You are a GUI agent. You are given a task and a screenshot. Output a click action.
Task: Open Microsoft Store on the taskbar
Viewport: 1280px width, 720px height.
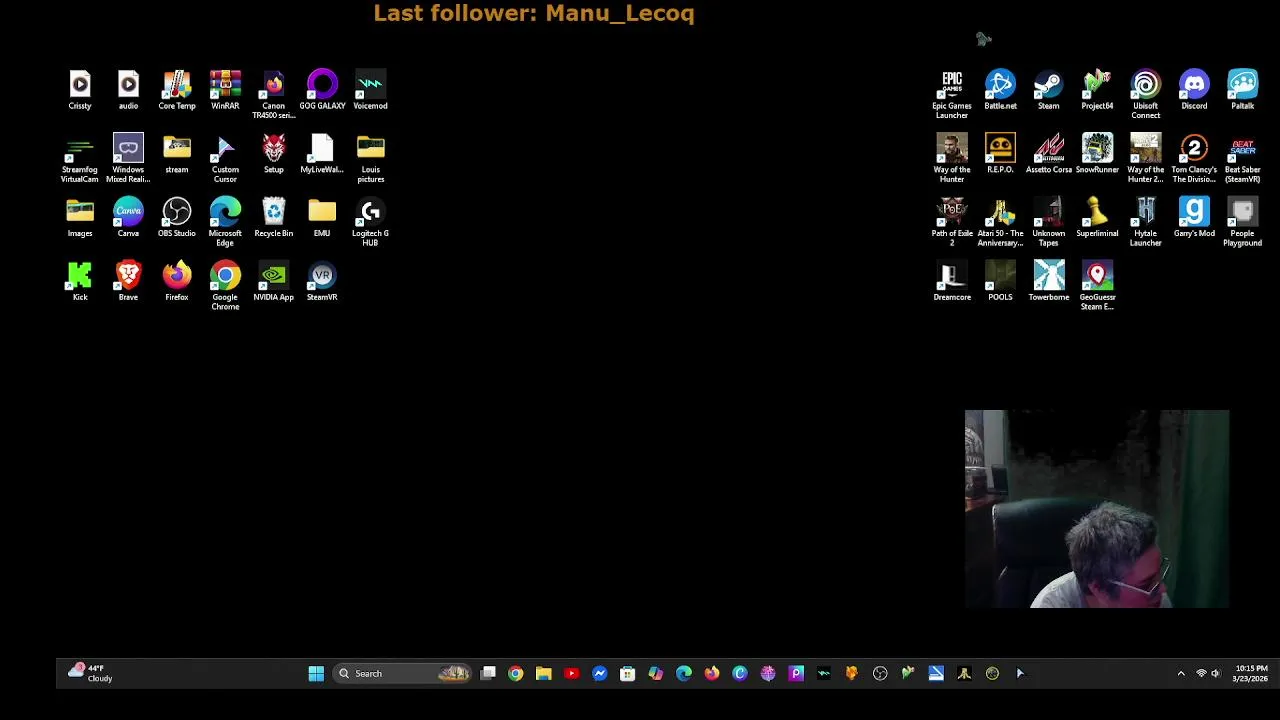pyautogui.click(x=627, y=673)
